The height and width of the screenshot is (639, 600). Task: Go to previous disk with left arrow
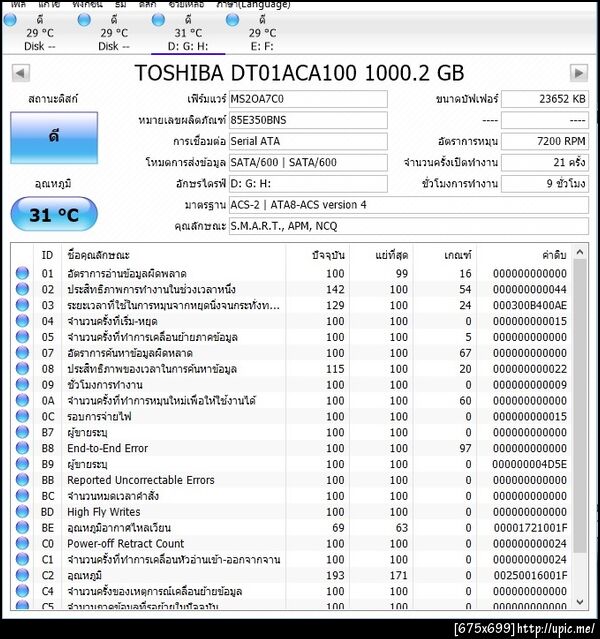[20, 73]
